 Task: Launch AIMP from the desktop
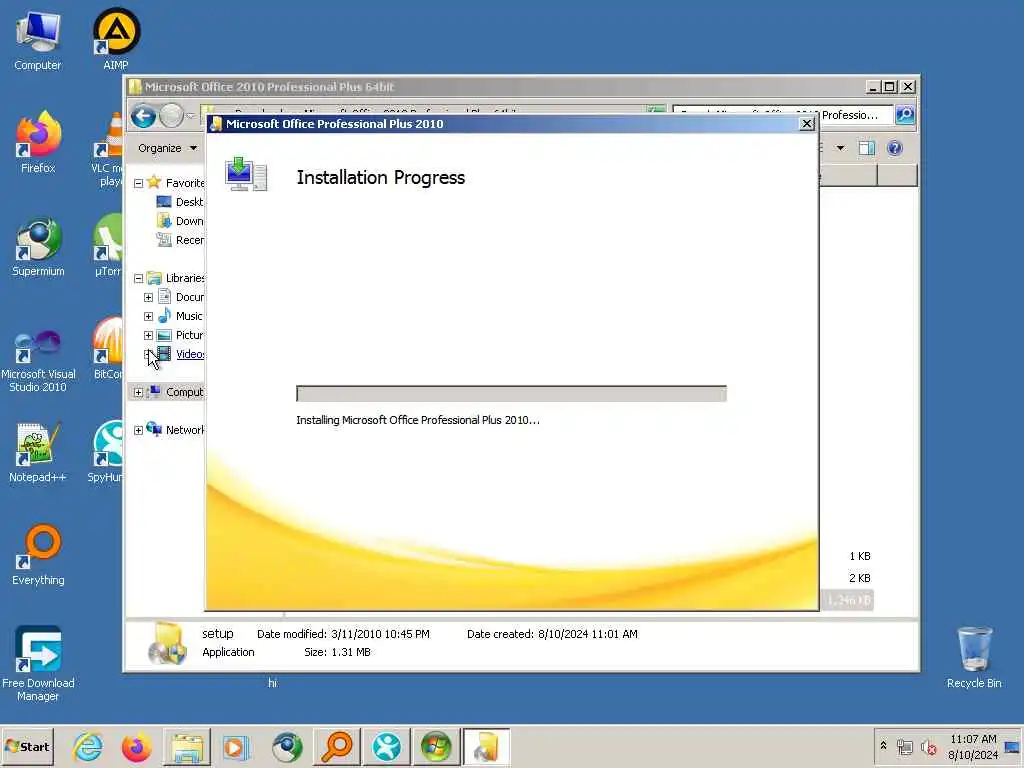(x=116, y=39)
